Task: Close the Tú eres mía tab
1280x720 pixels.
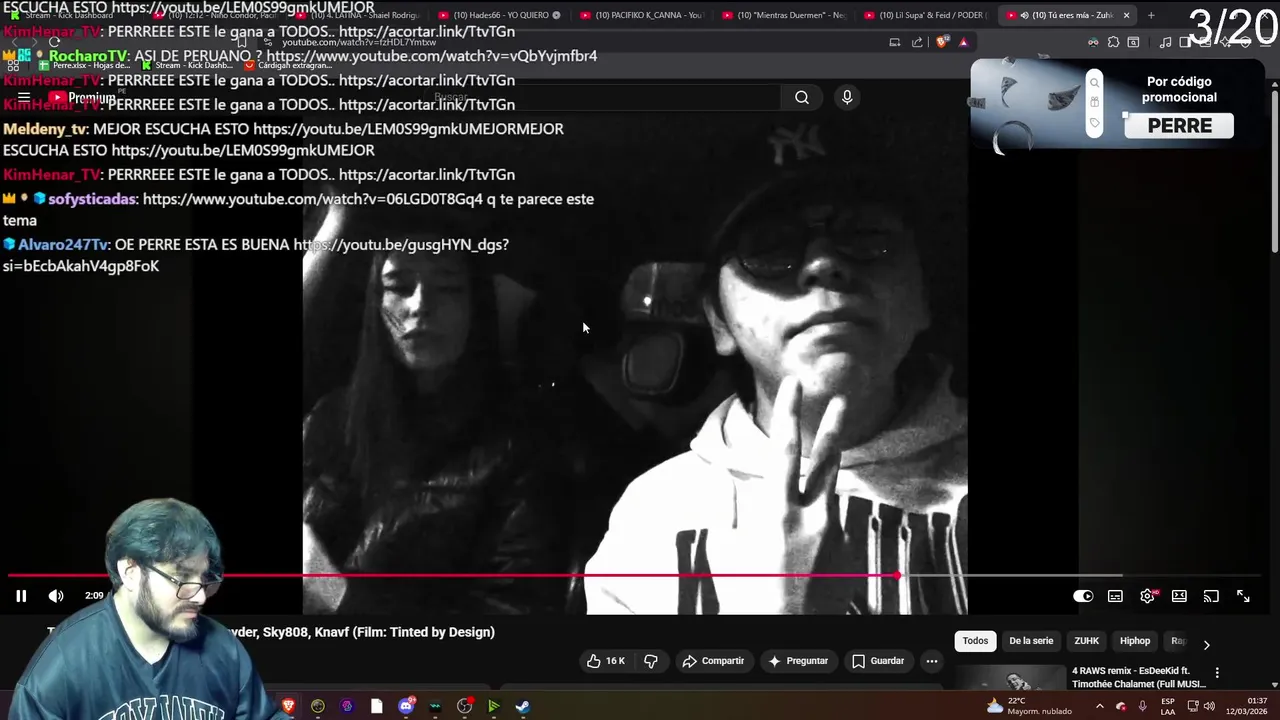Action: [x=1126, y=15]
